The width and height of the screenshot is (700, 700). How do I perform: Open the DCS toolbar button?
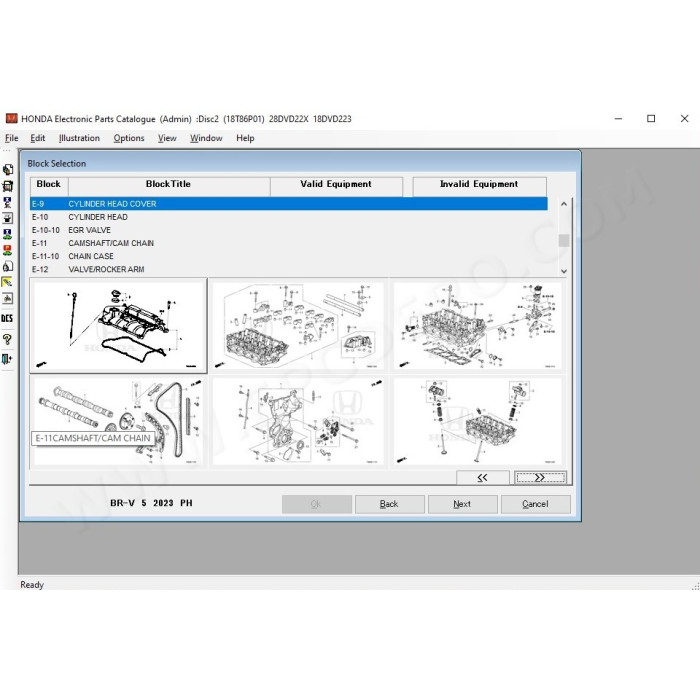[x=7, y=318]
